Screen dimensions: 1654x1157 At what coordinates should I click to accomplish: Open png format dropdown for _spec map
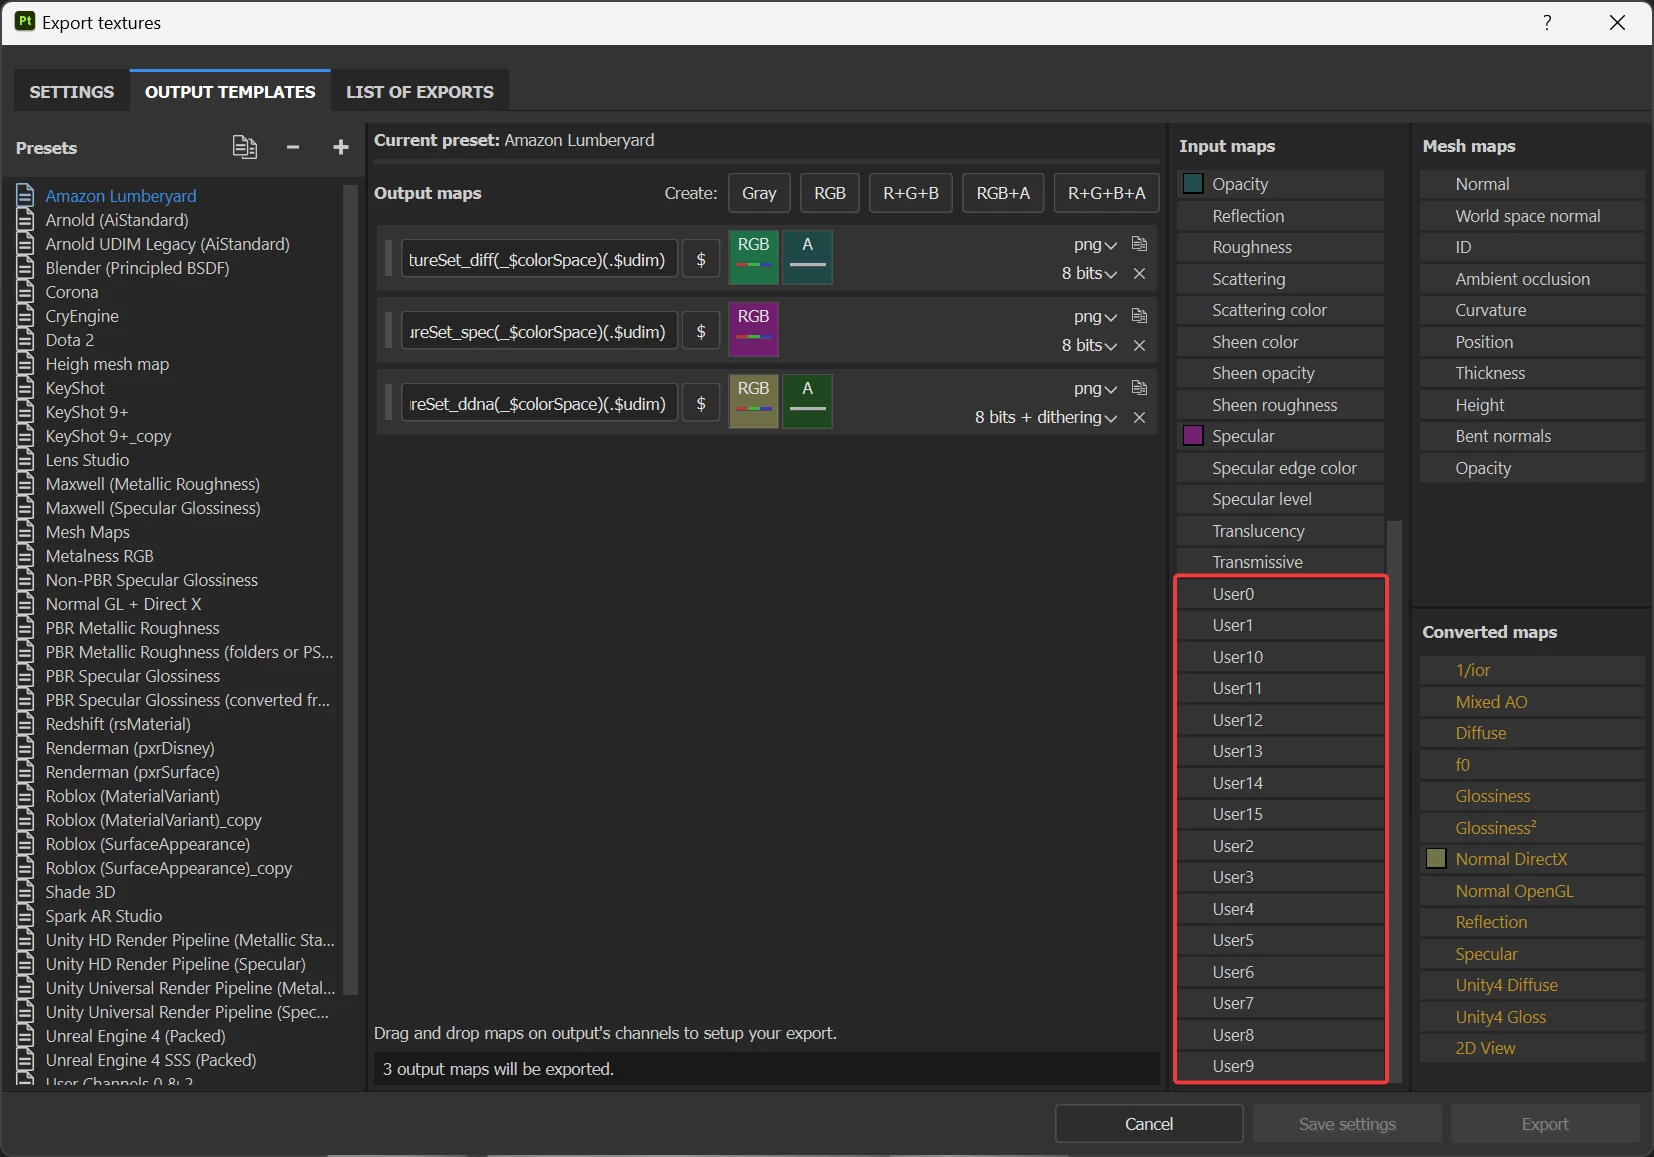[1095, 317]
